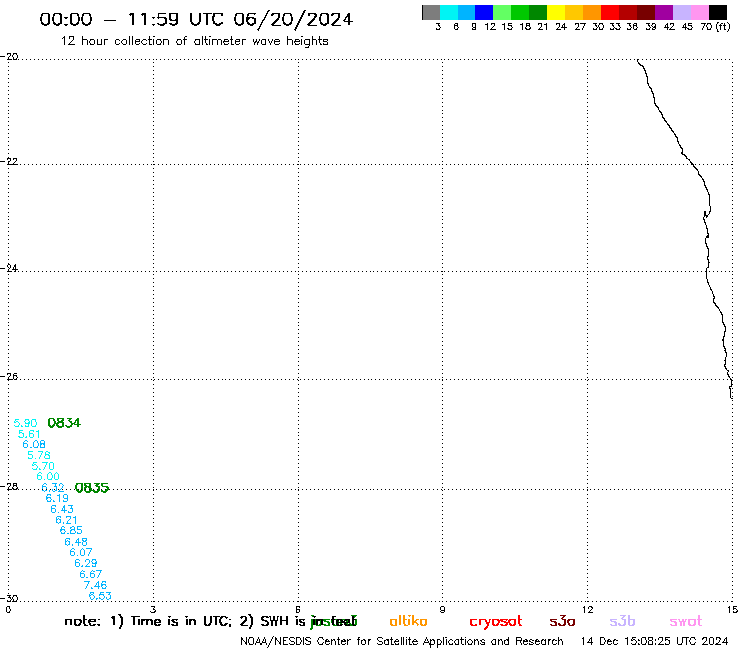
Task: Click the wave height value 6.00
Action: (48, 476)
